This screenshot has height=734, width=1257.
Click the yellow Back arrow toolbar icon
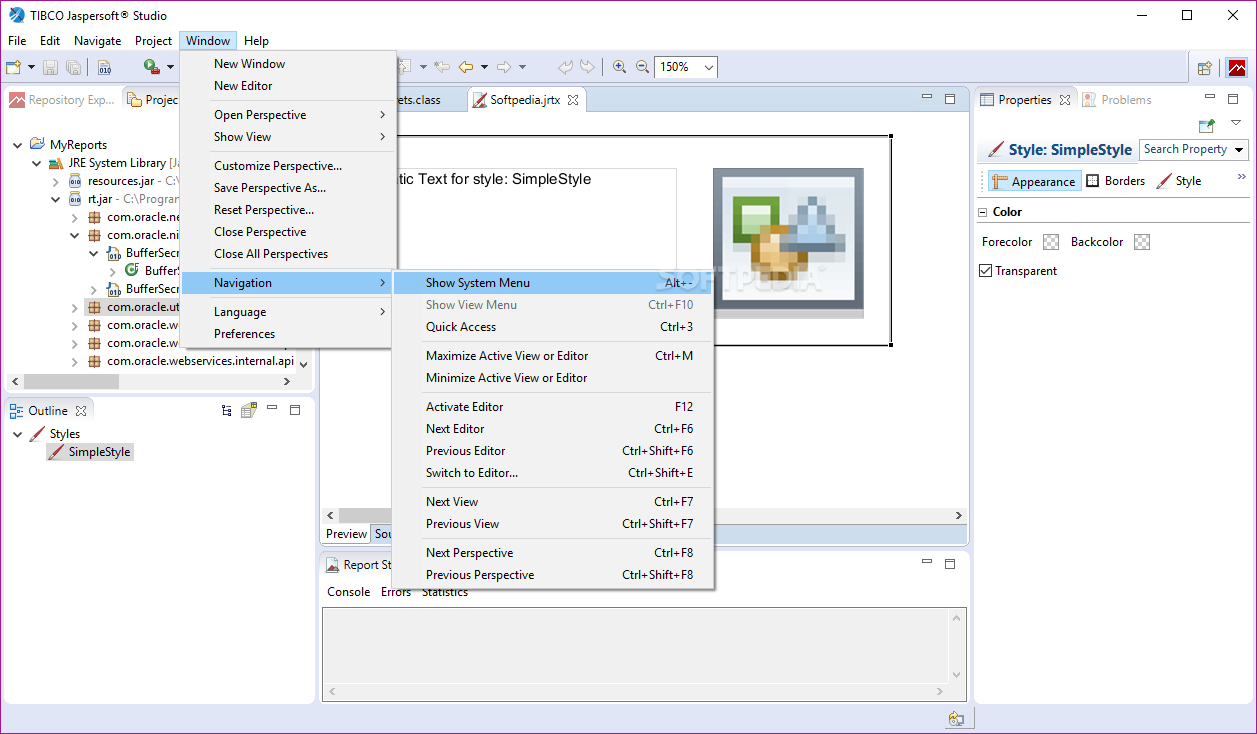pyautogui.click(x=466, y=67)
